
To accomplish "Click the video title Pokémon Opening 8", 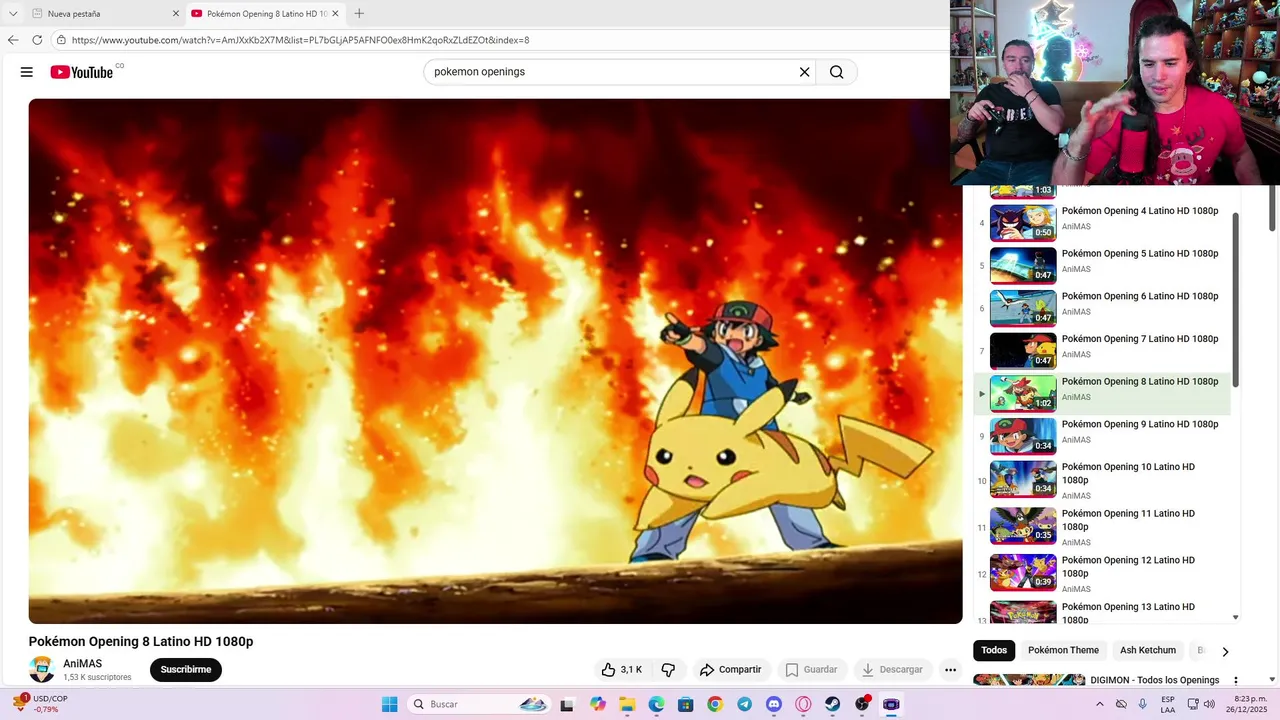I will point(141,642).
